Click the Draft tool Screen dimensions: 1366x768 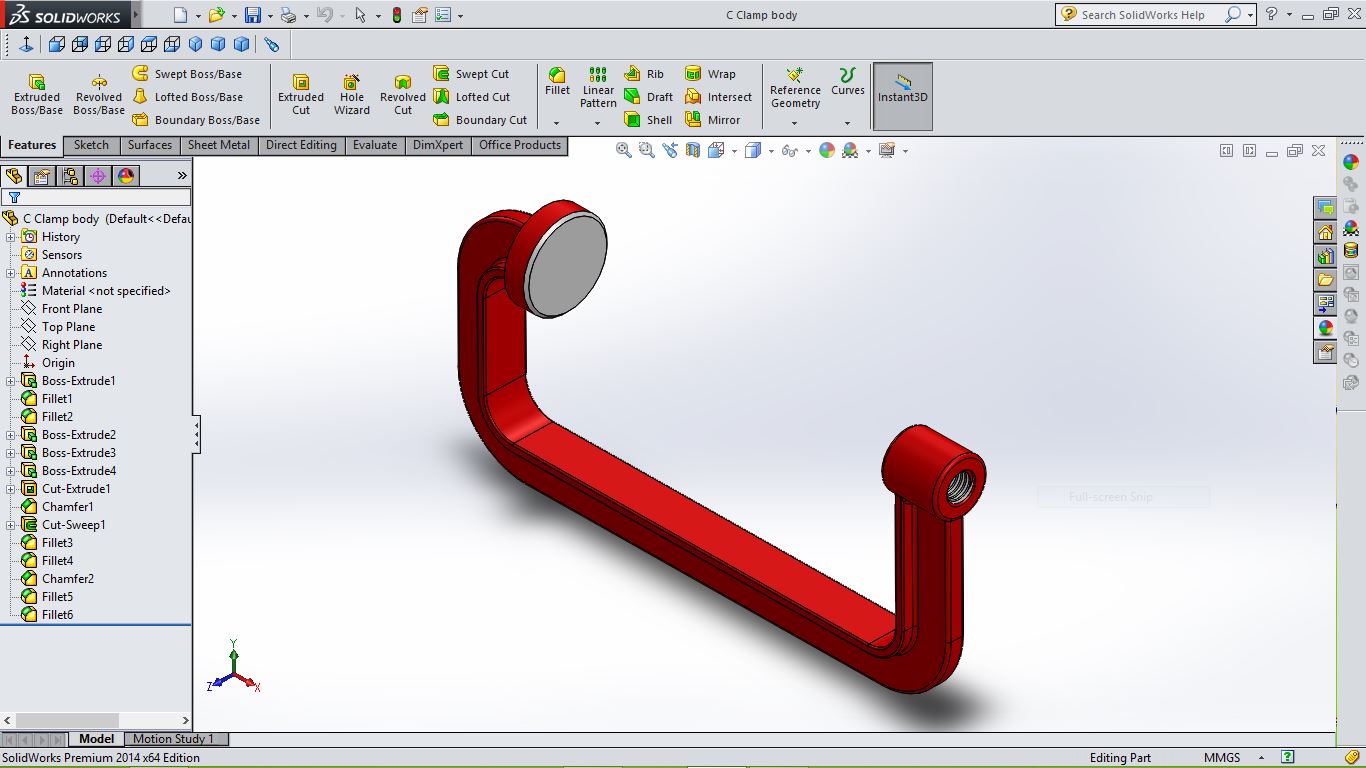pos(648,97)
